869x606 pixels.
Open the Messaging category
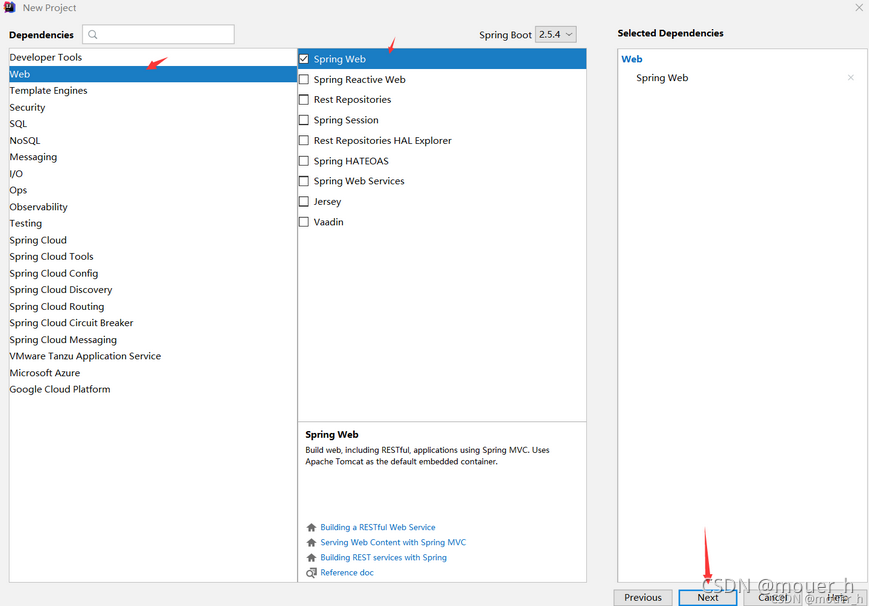pos(153,157)
